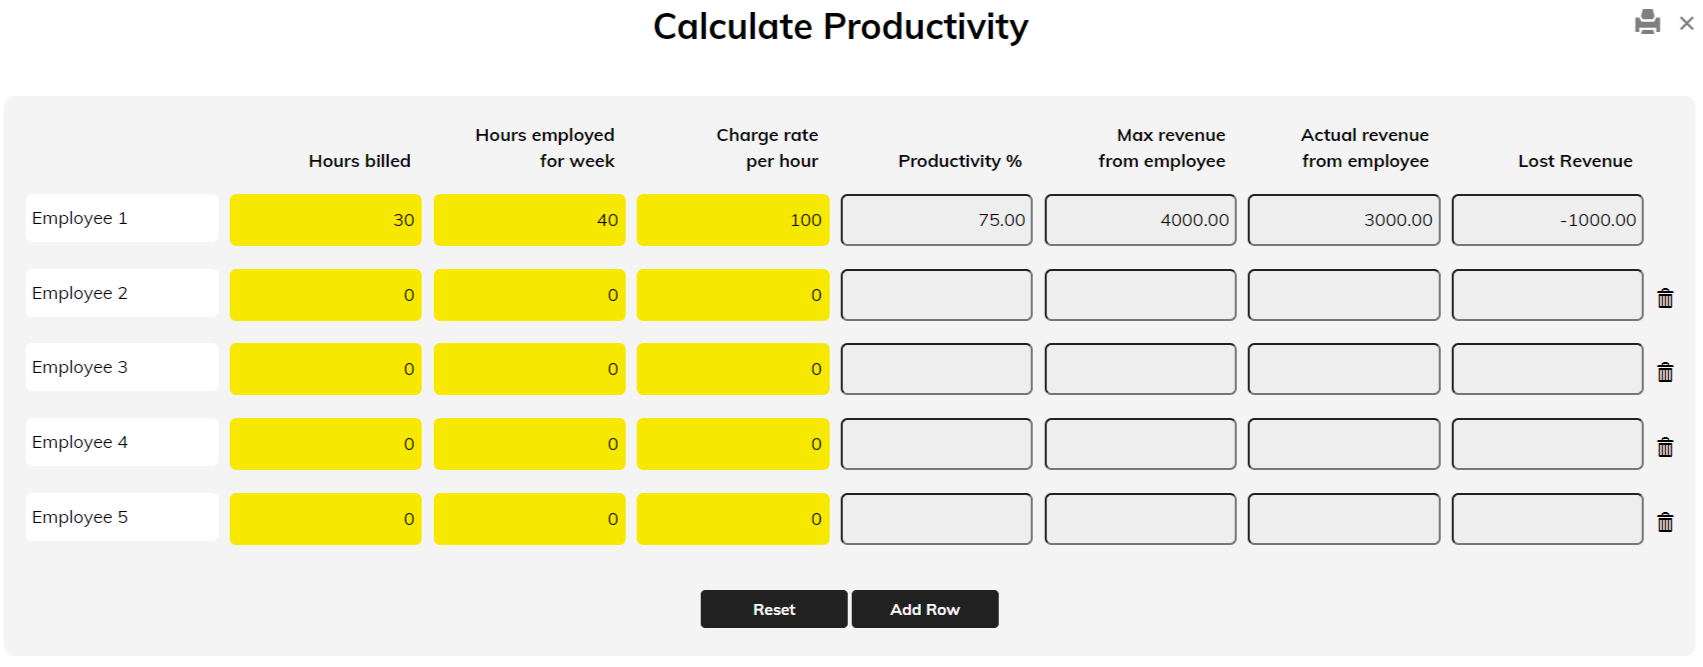Click Employee 1 Lost Revenue result box
Viewport: 1703px width, 667px height.
pyautogui.click(x=1547, y=220)
